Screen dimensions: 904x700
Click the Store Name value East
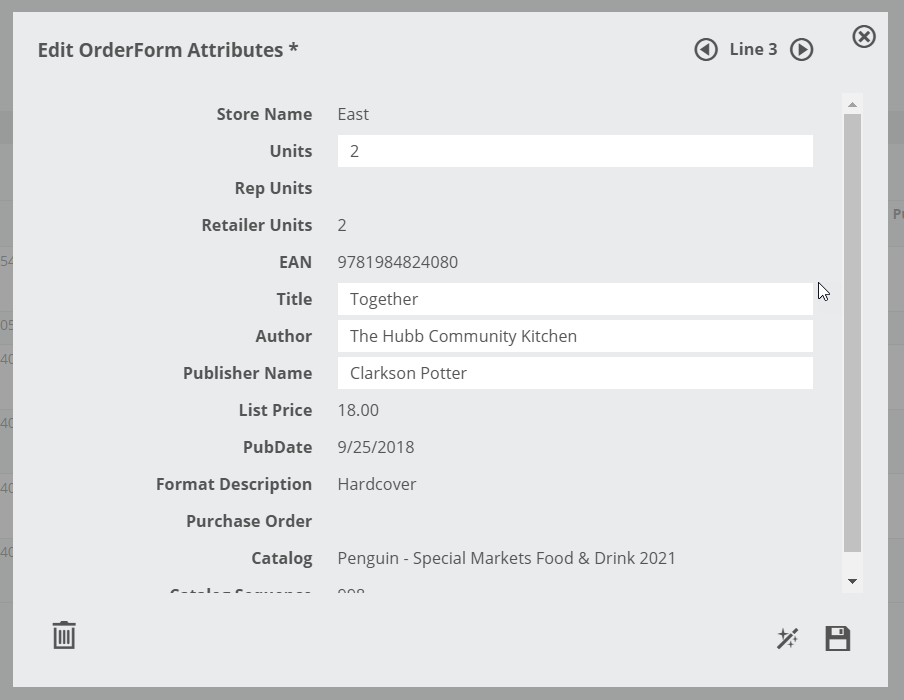(x=353, y=114)
